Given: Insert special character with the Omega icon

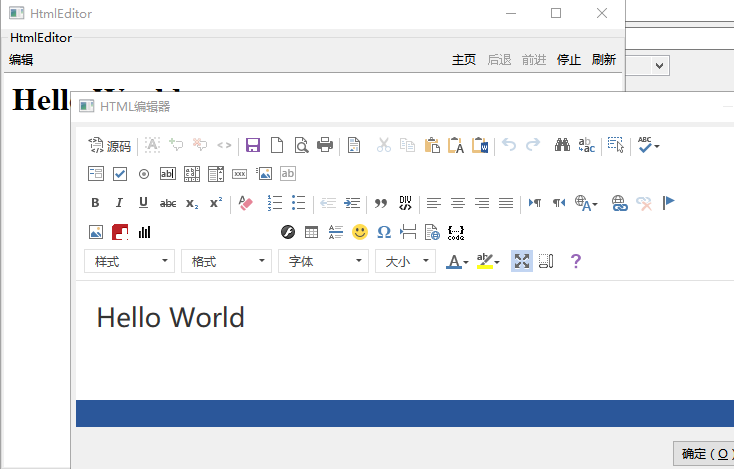Looking at the screenshot, I should [384, 232].
